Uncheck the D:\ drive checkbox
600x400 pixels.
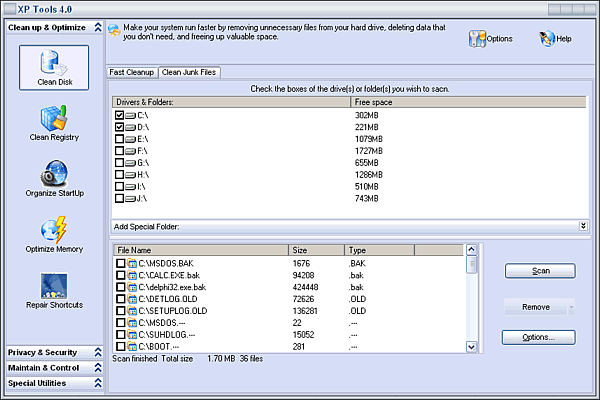[119, 127]
